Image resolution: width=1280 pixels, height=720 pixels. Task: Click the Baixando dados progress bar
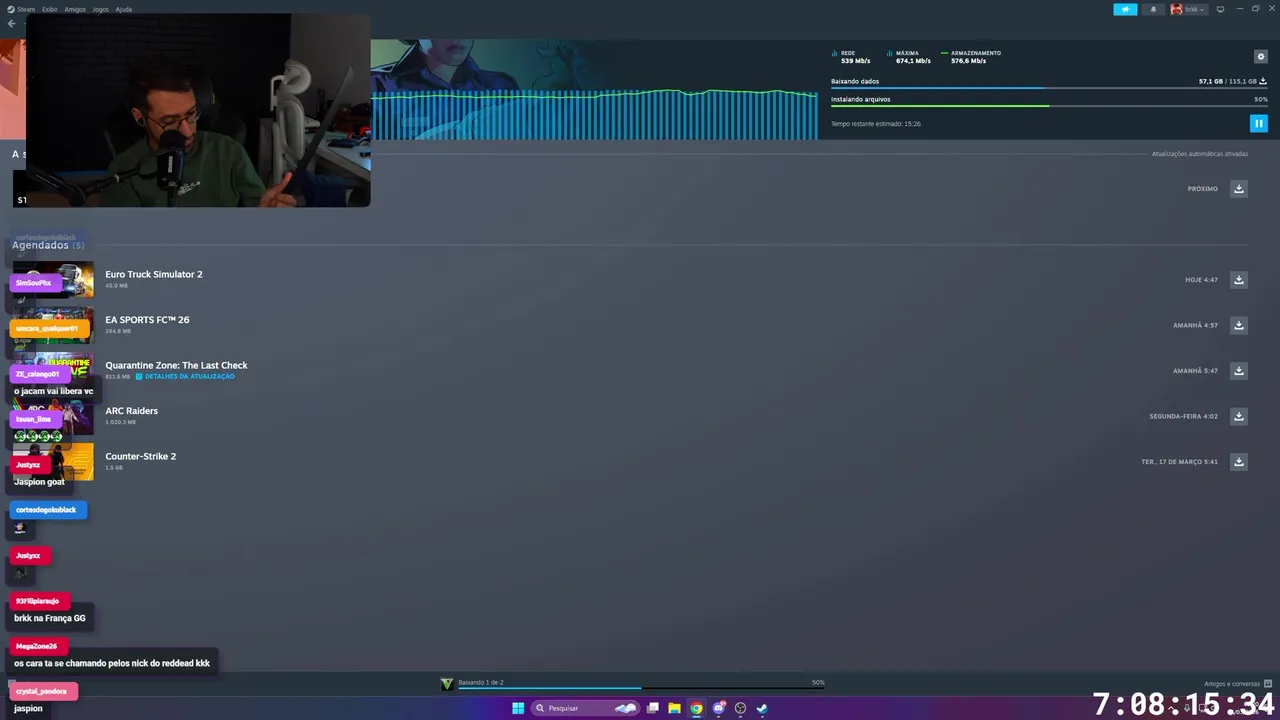[x=1049, y=88]
